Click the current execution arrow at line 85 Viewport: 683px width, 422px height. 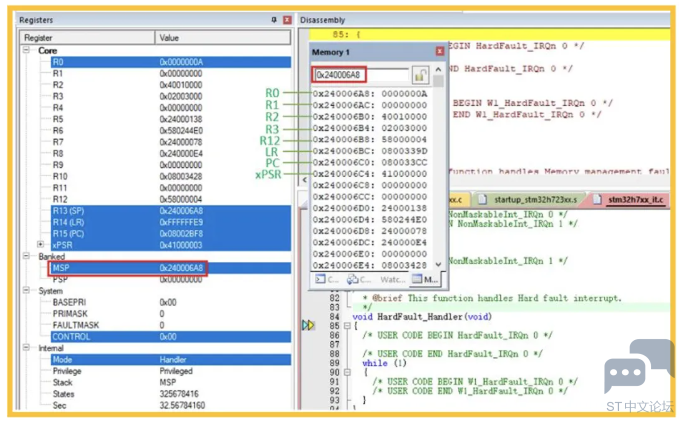[308, 325]
